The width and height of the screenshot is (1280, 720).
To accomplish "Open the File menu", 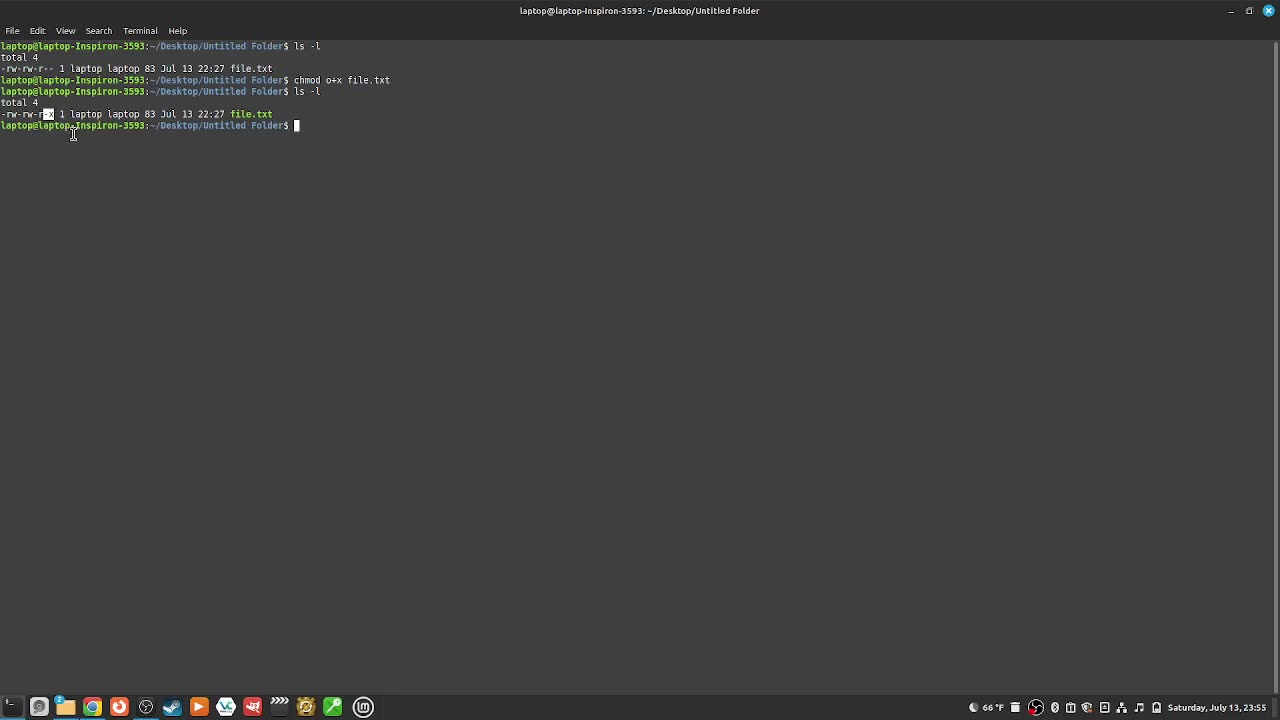I will pyautogui.click(x=12, y=31).
